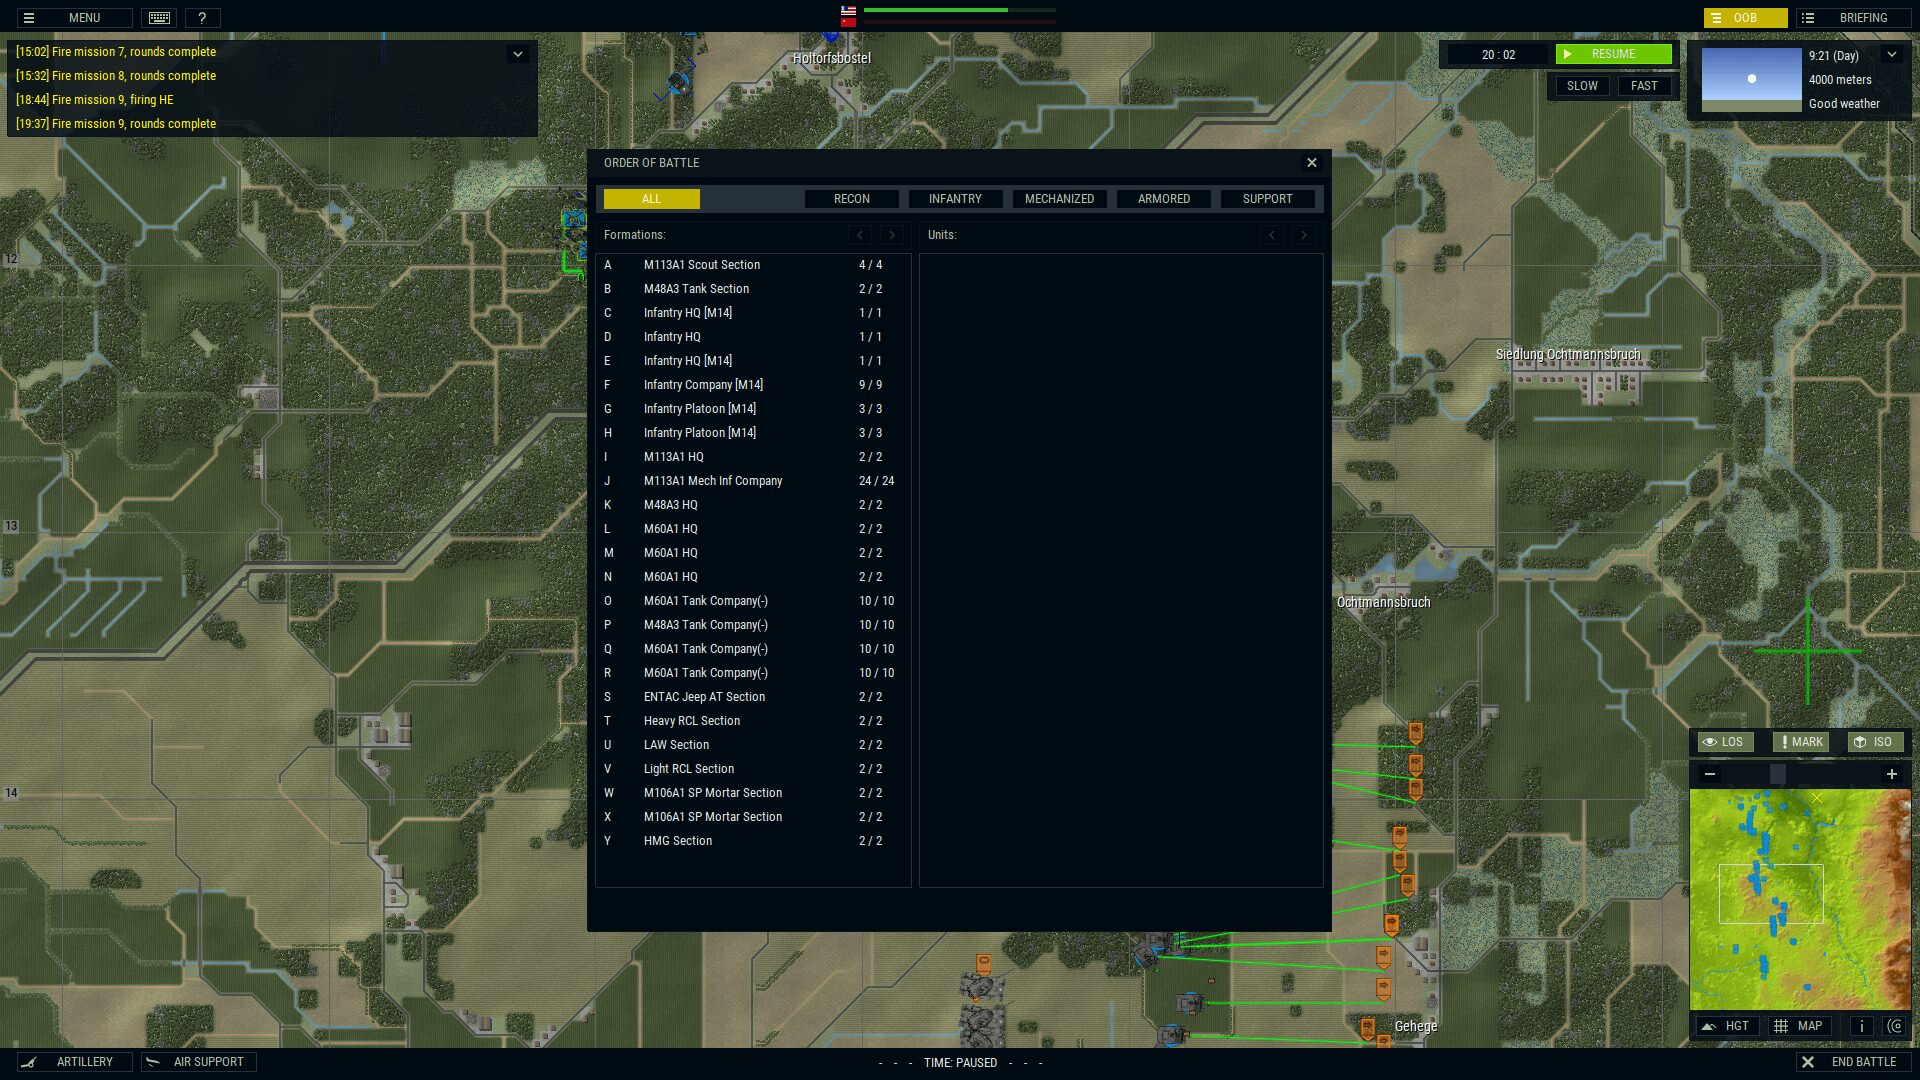
Task: Open the help question mark button
Action: (x=202, y=18)
